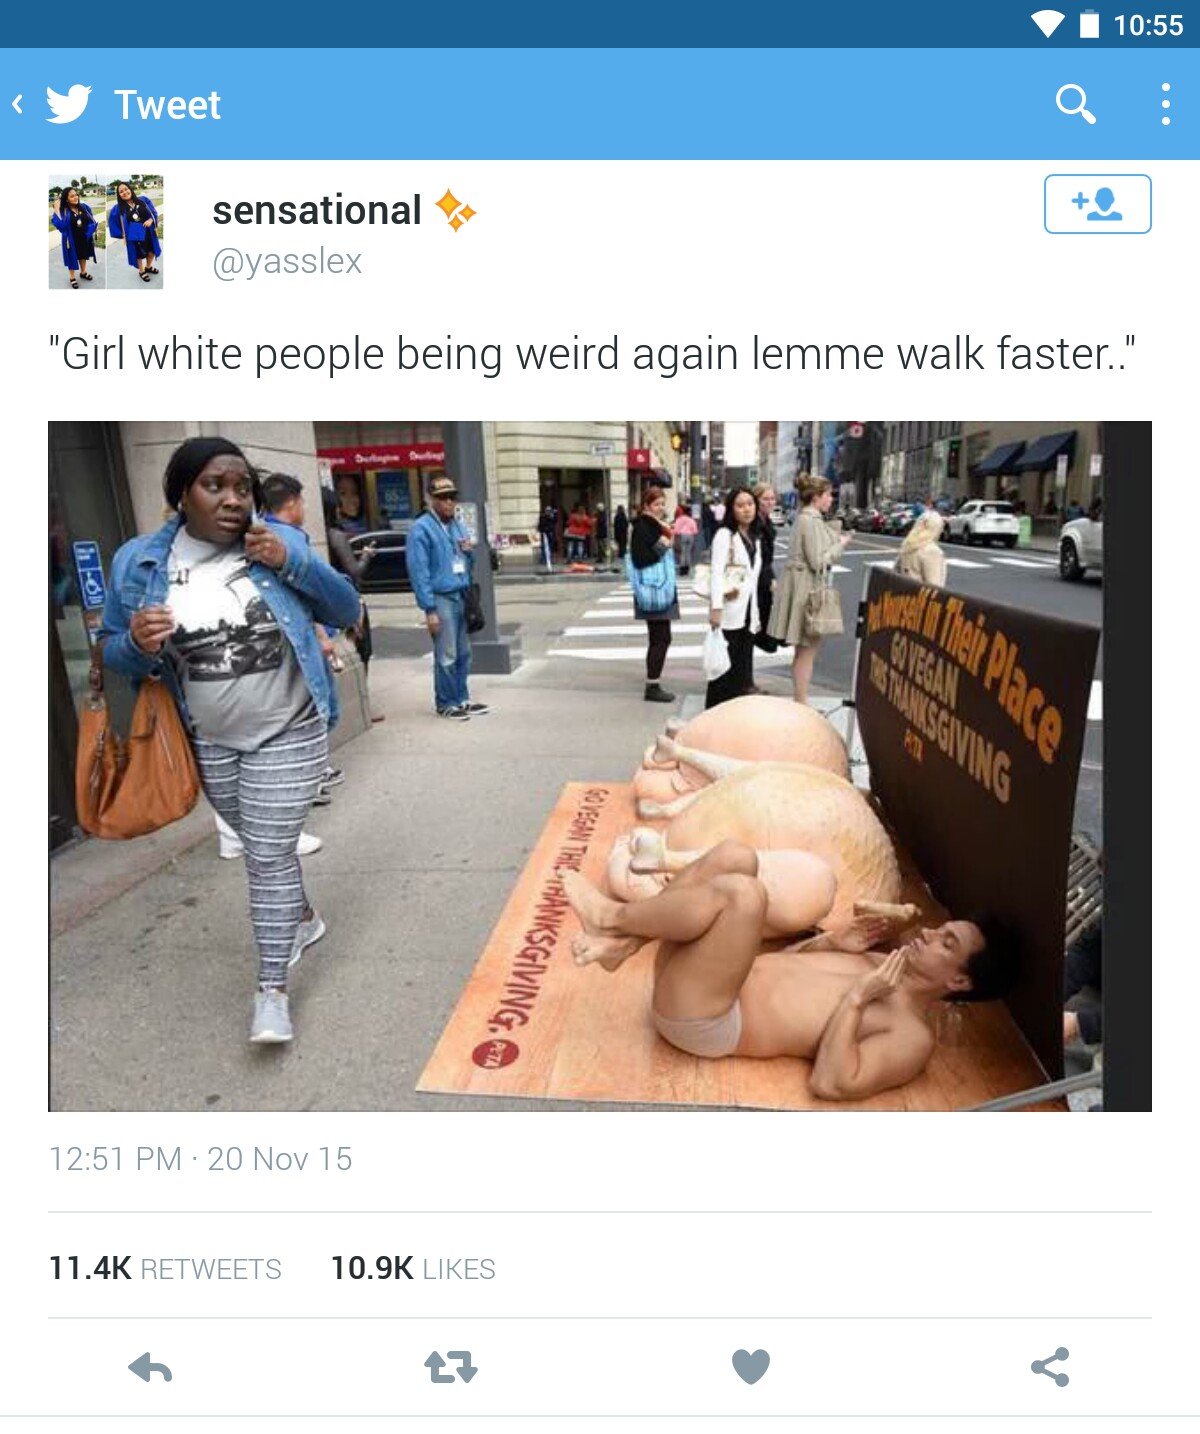
Task: Open the search magnifier icon
Action: tap(1076, 104)
